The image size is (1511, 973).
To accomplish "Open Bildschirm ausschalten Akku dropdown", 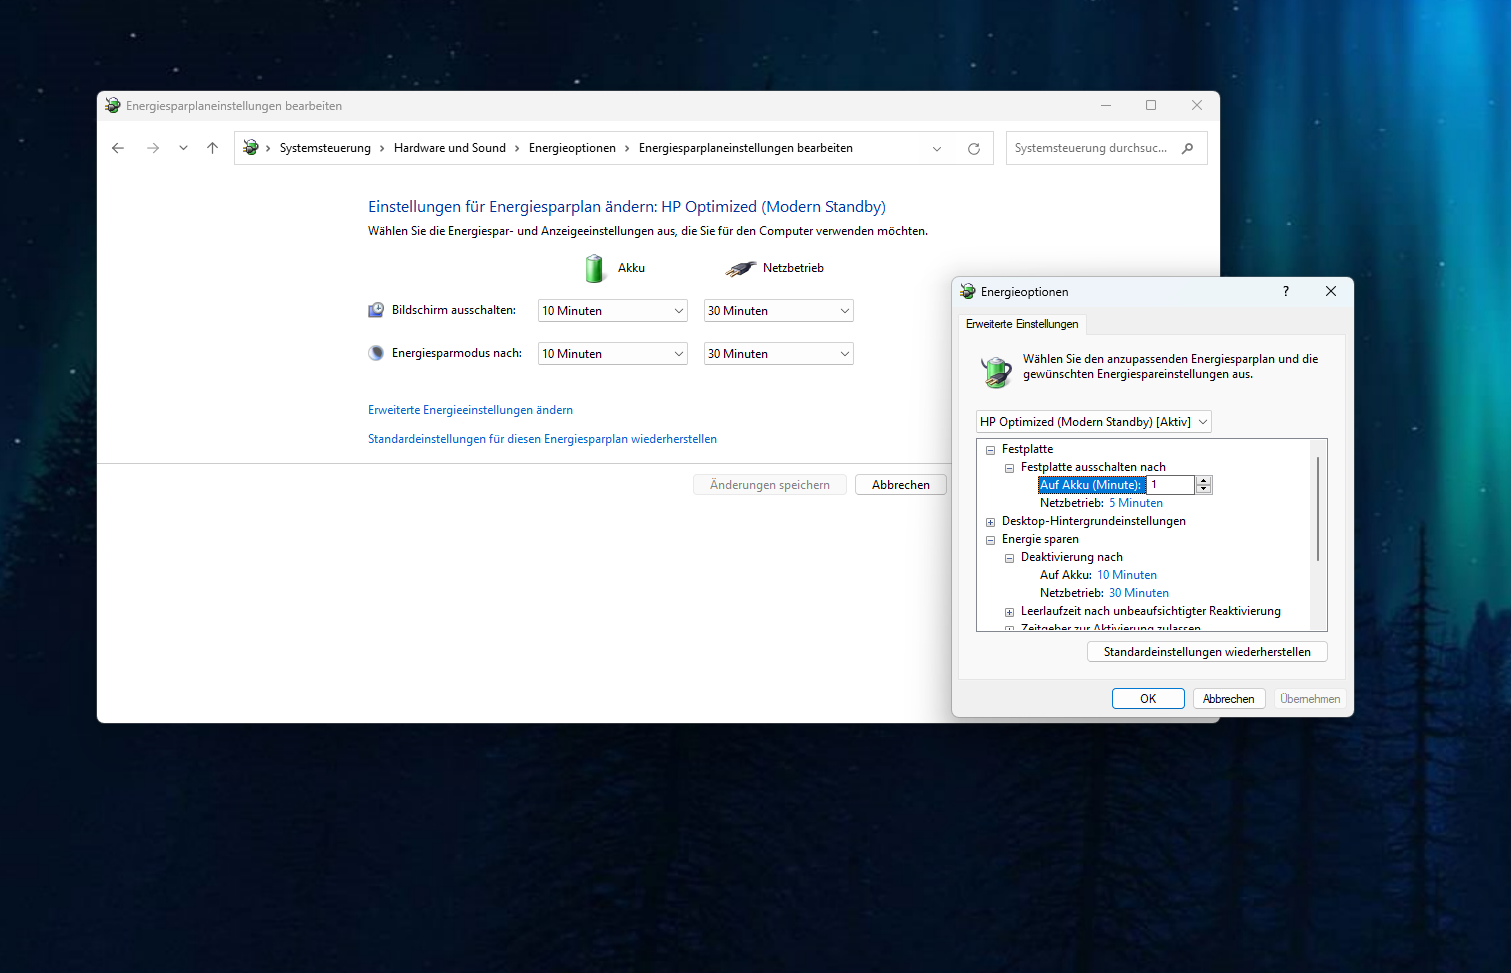I will pos(613,311).
